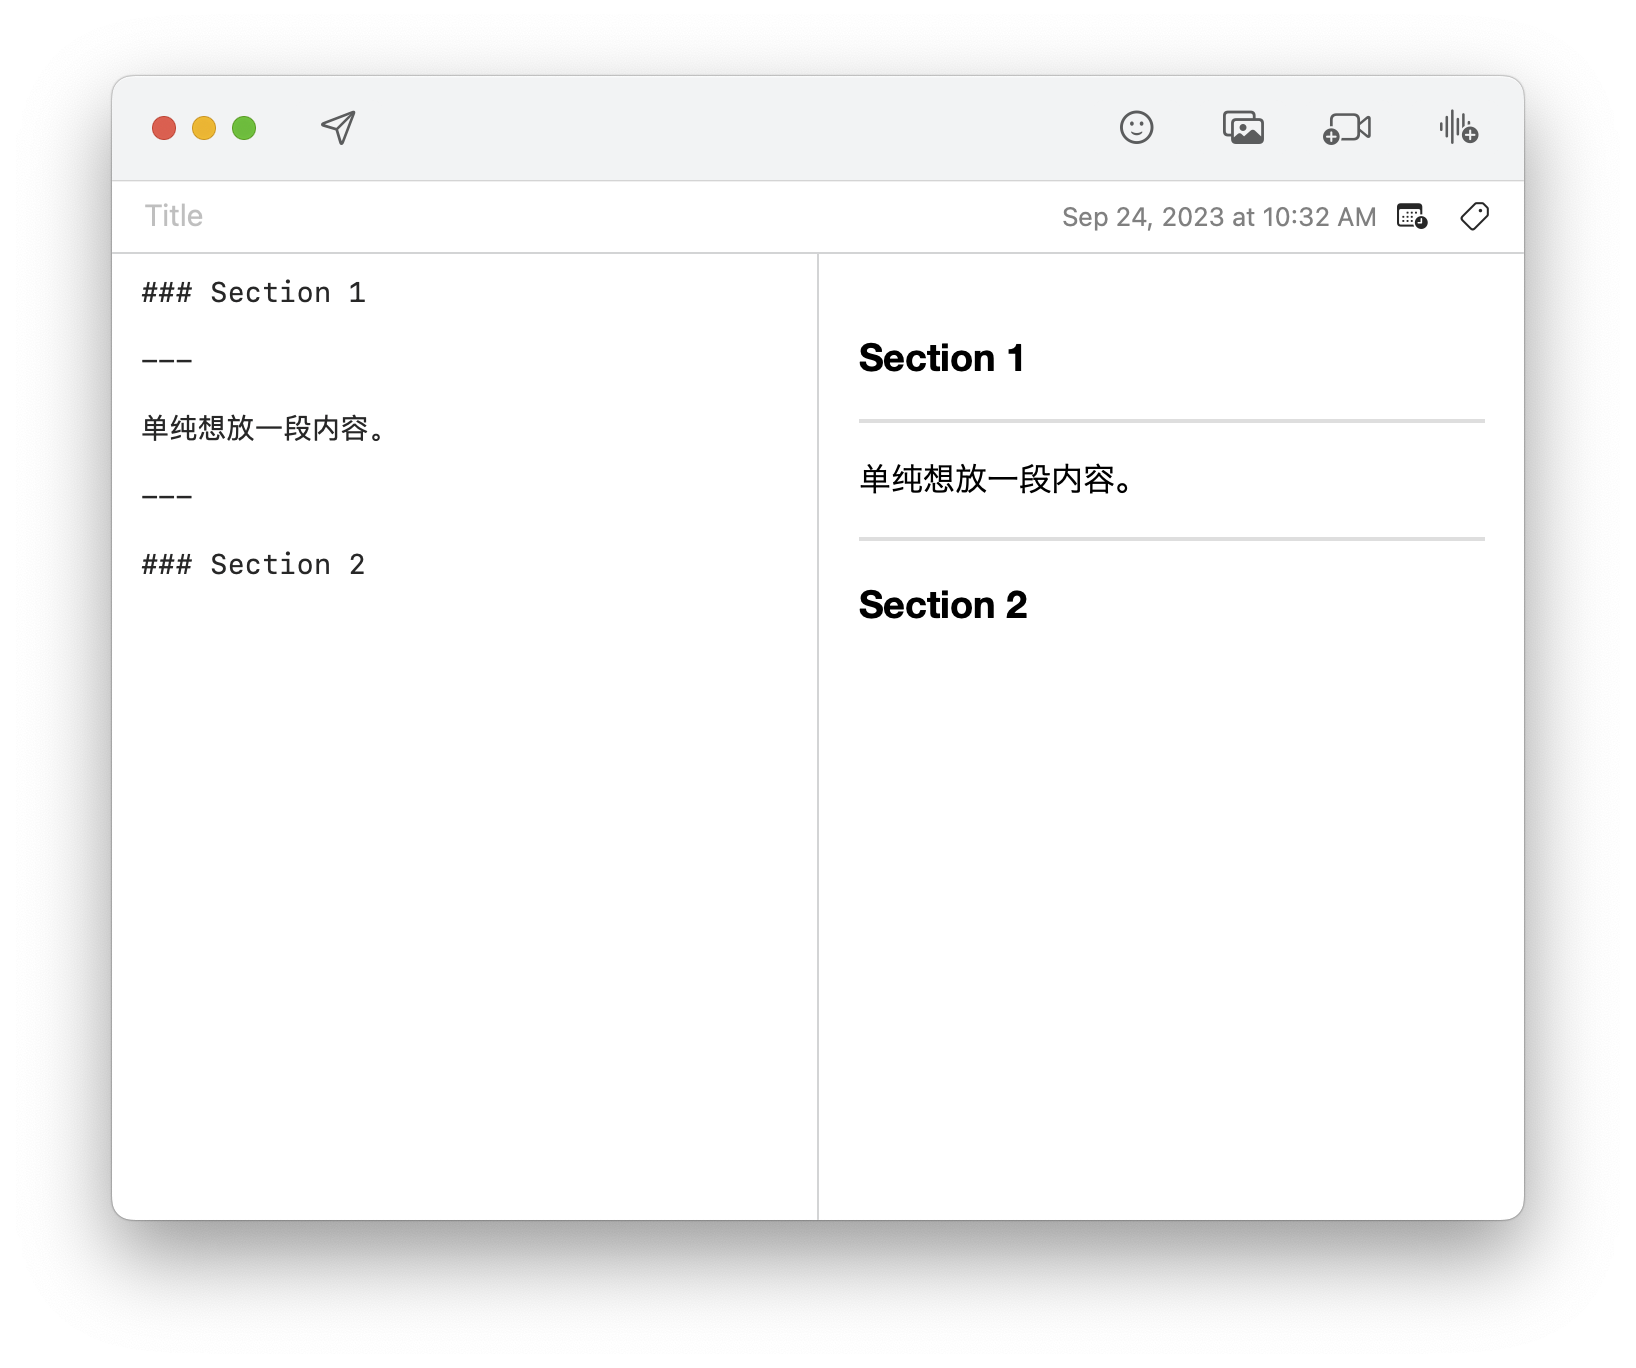Click the Sep 24, 2023 date text

[1218, 217]
